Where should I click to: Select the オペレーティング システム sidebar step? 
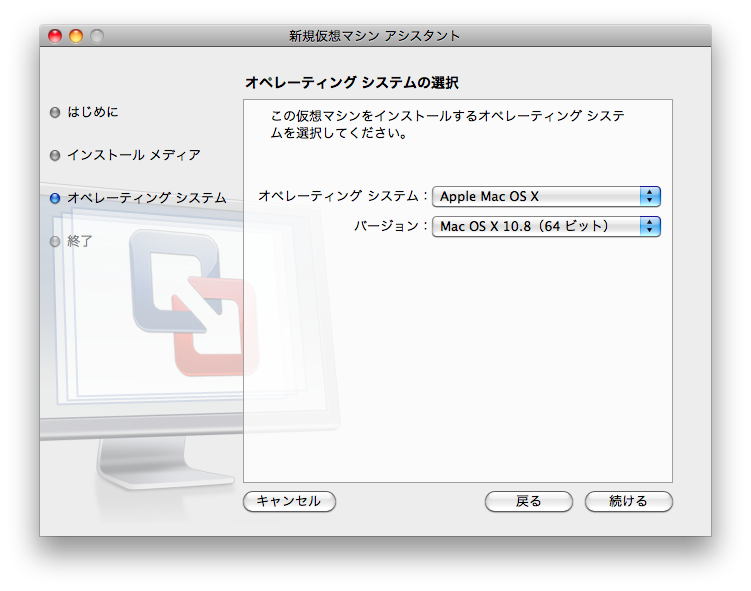pyautogui.click(x=147, y=198)
